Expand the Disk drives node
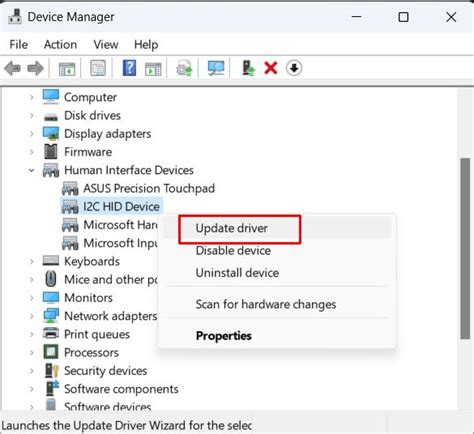 32,116
